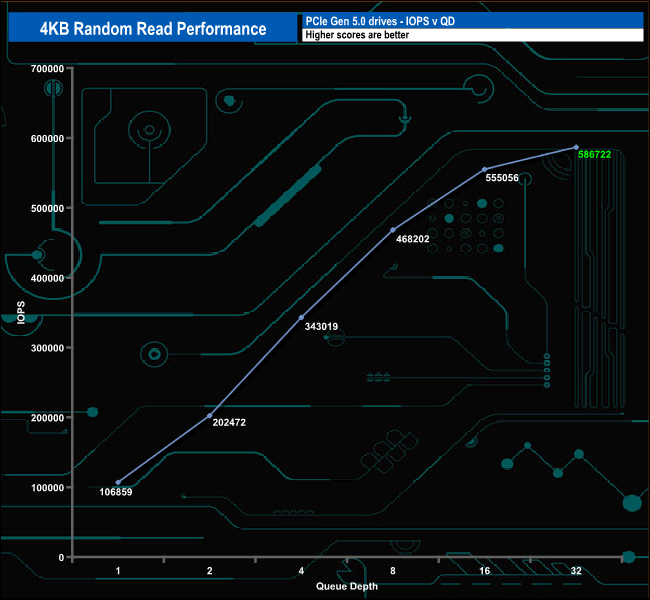Click the 300000 tick label on Y axis
Screen dimensions: 650x600
coord(46,348)
